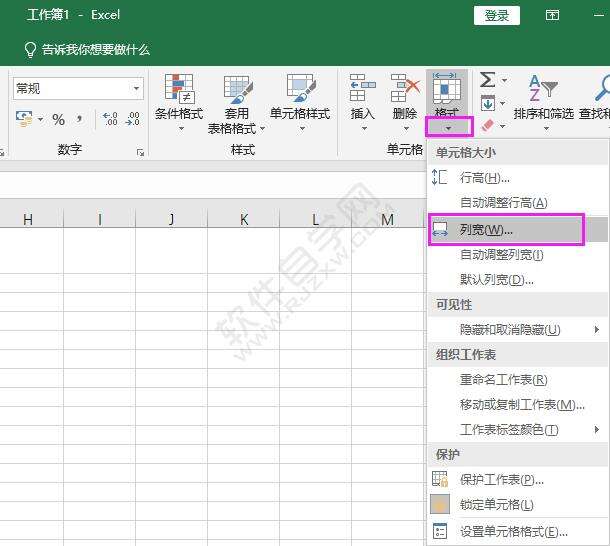610x546 pixels.
Task: Choose AutoFit Row Height (自动调整行高)
Action: pyautogui.click(x=518, y=203)
